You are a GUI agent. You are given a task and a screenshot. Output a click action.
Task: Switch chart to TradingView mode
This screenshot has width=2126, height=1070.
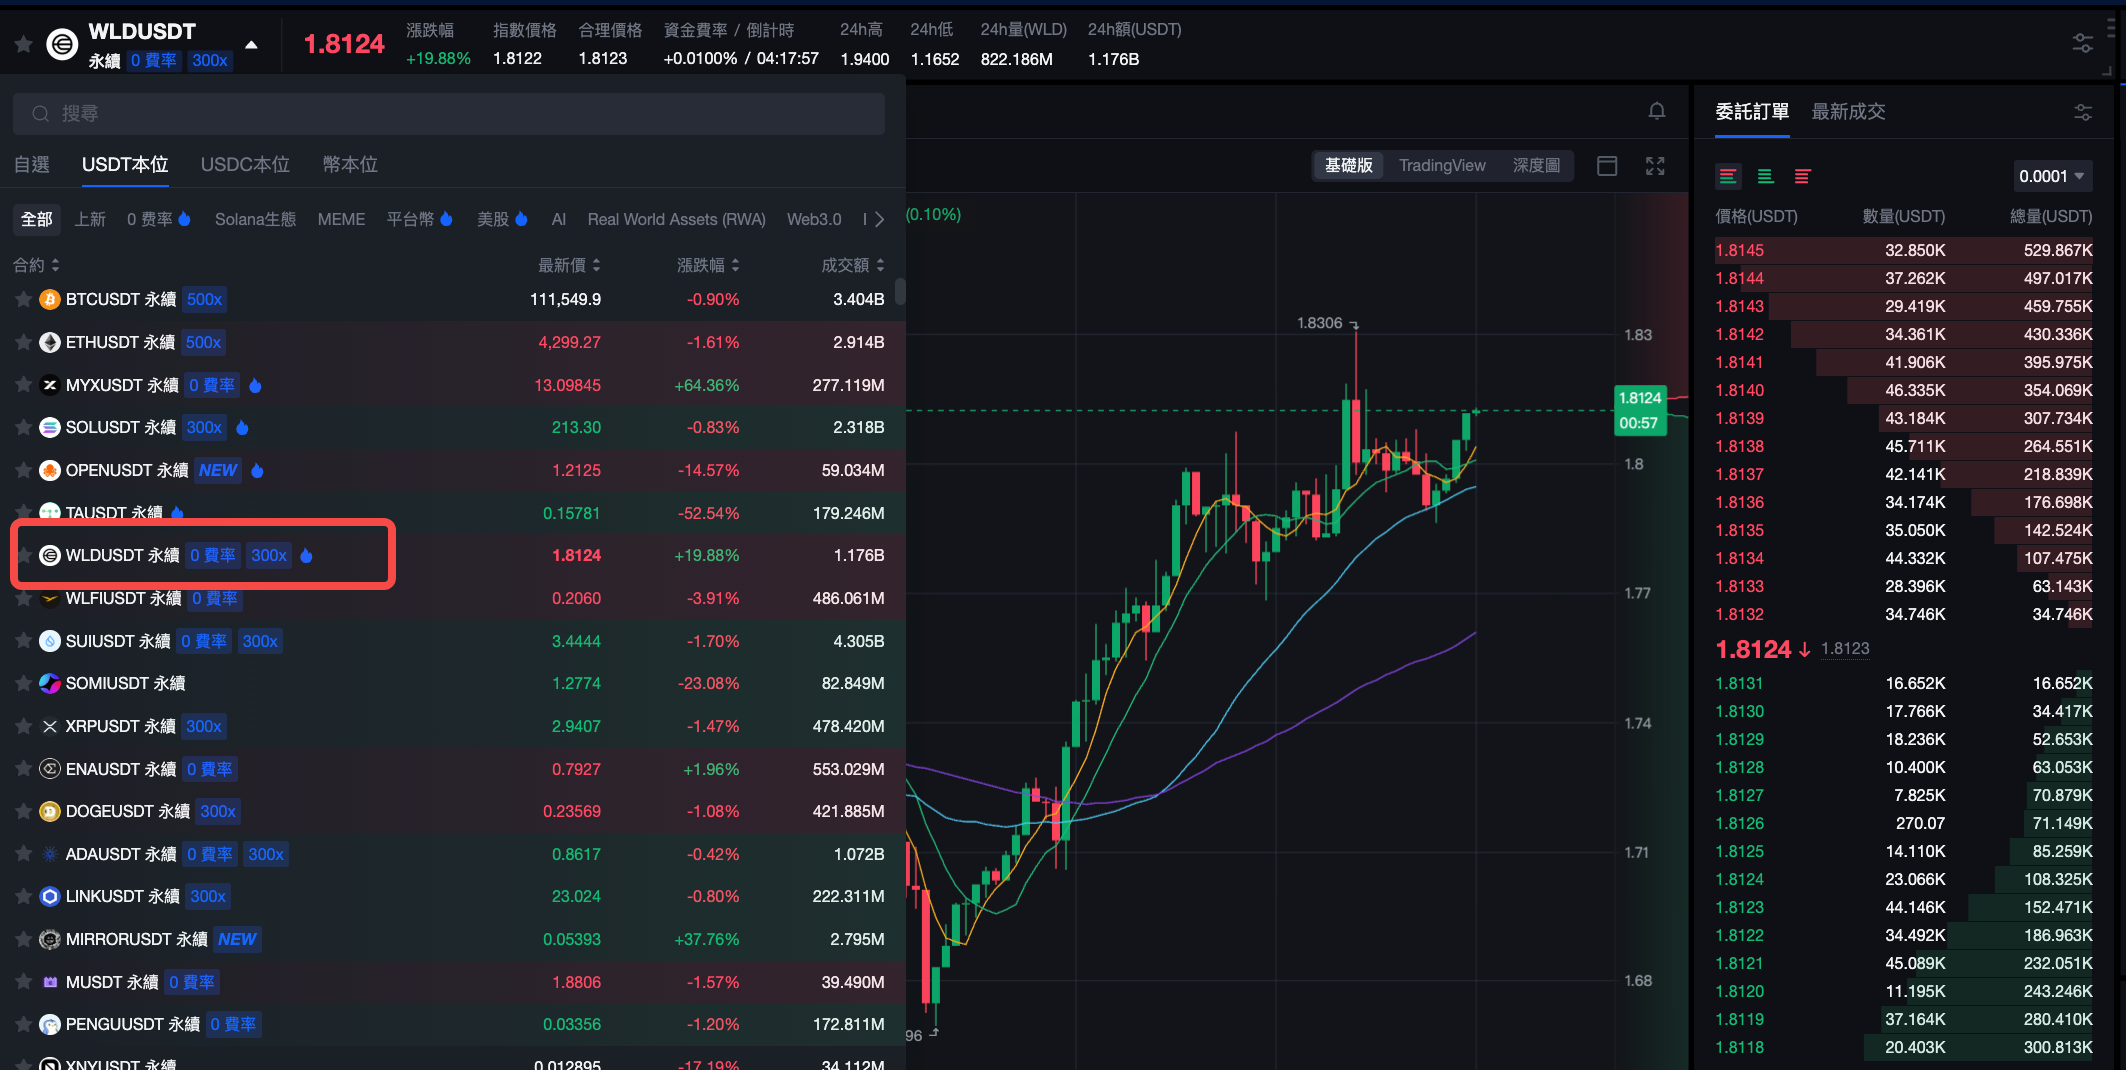[x=1441, y=165]
